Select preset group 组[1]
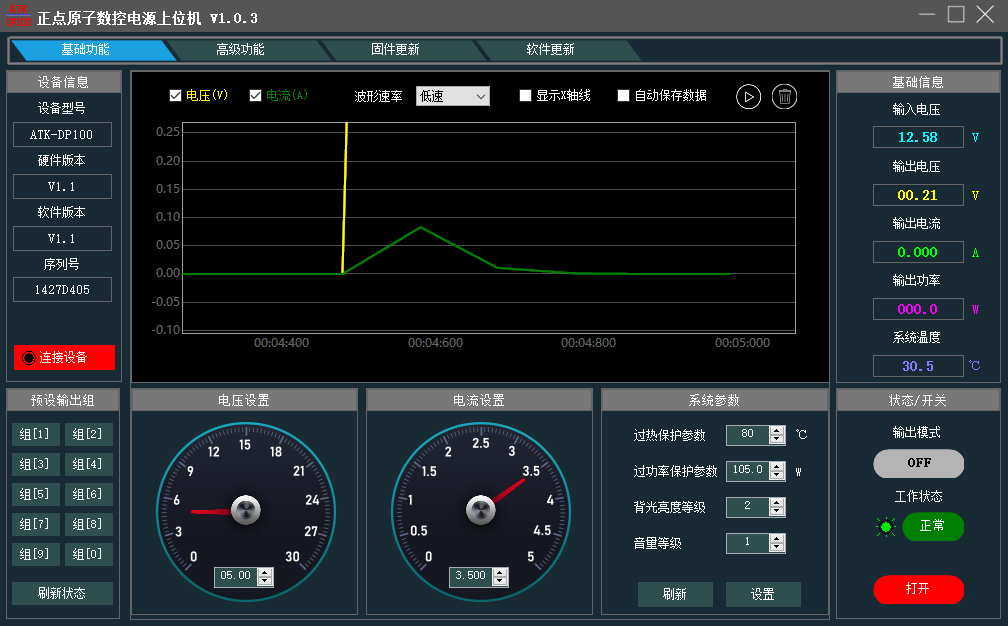Image resolution: width=1008 pixels, height=626 pixels. (x=35, y=434)
